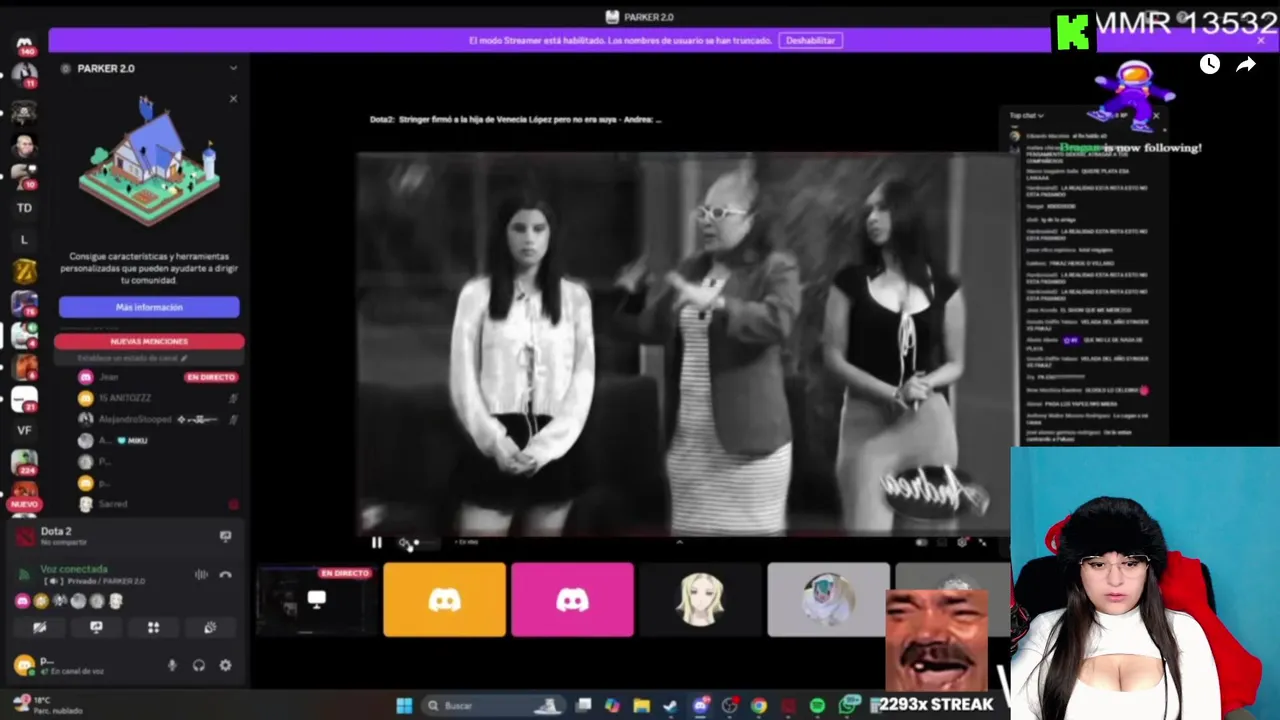Select the pink Discord avatar tile
1280x720 pixels.
click(x=572, y=599)
